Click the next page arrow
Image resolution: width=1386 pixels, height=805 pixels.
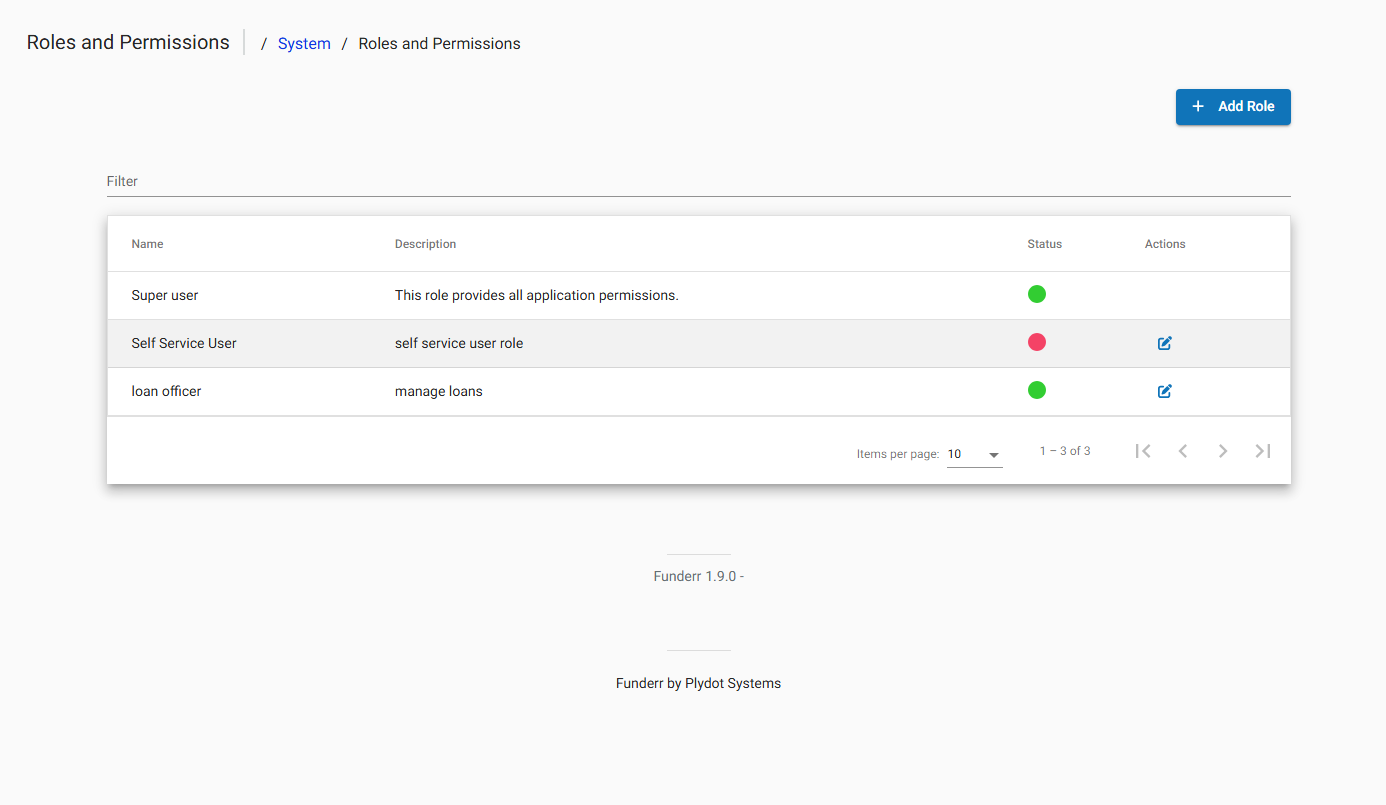(1223, 450)
